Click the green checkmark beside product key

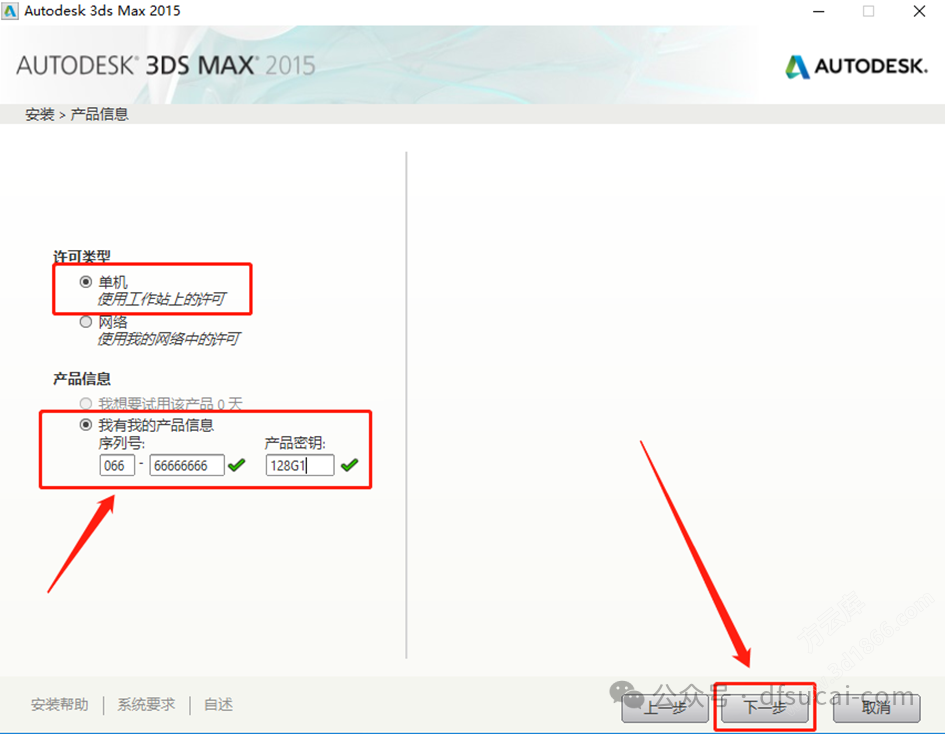tap(350, 465)
